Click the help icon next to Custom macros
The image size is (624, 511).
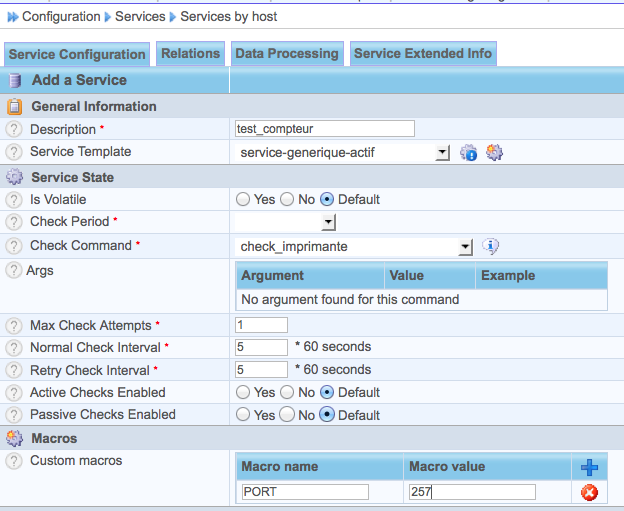tap(14, 461)
